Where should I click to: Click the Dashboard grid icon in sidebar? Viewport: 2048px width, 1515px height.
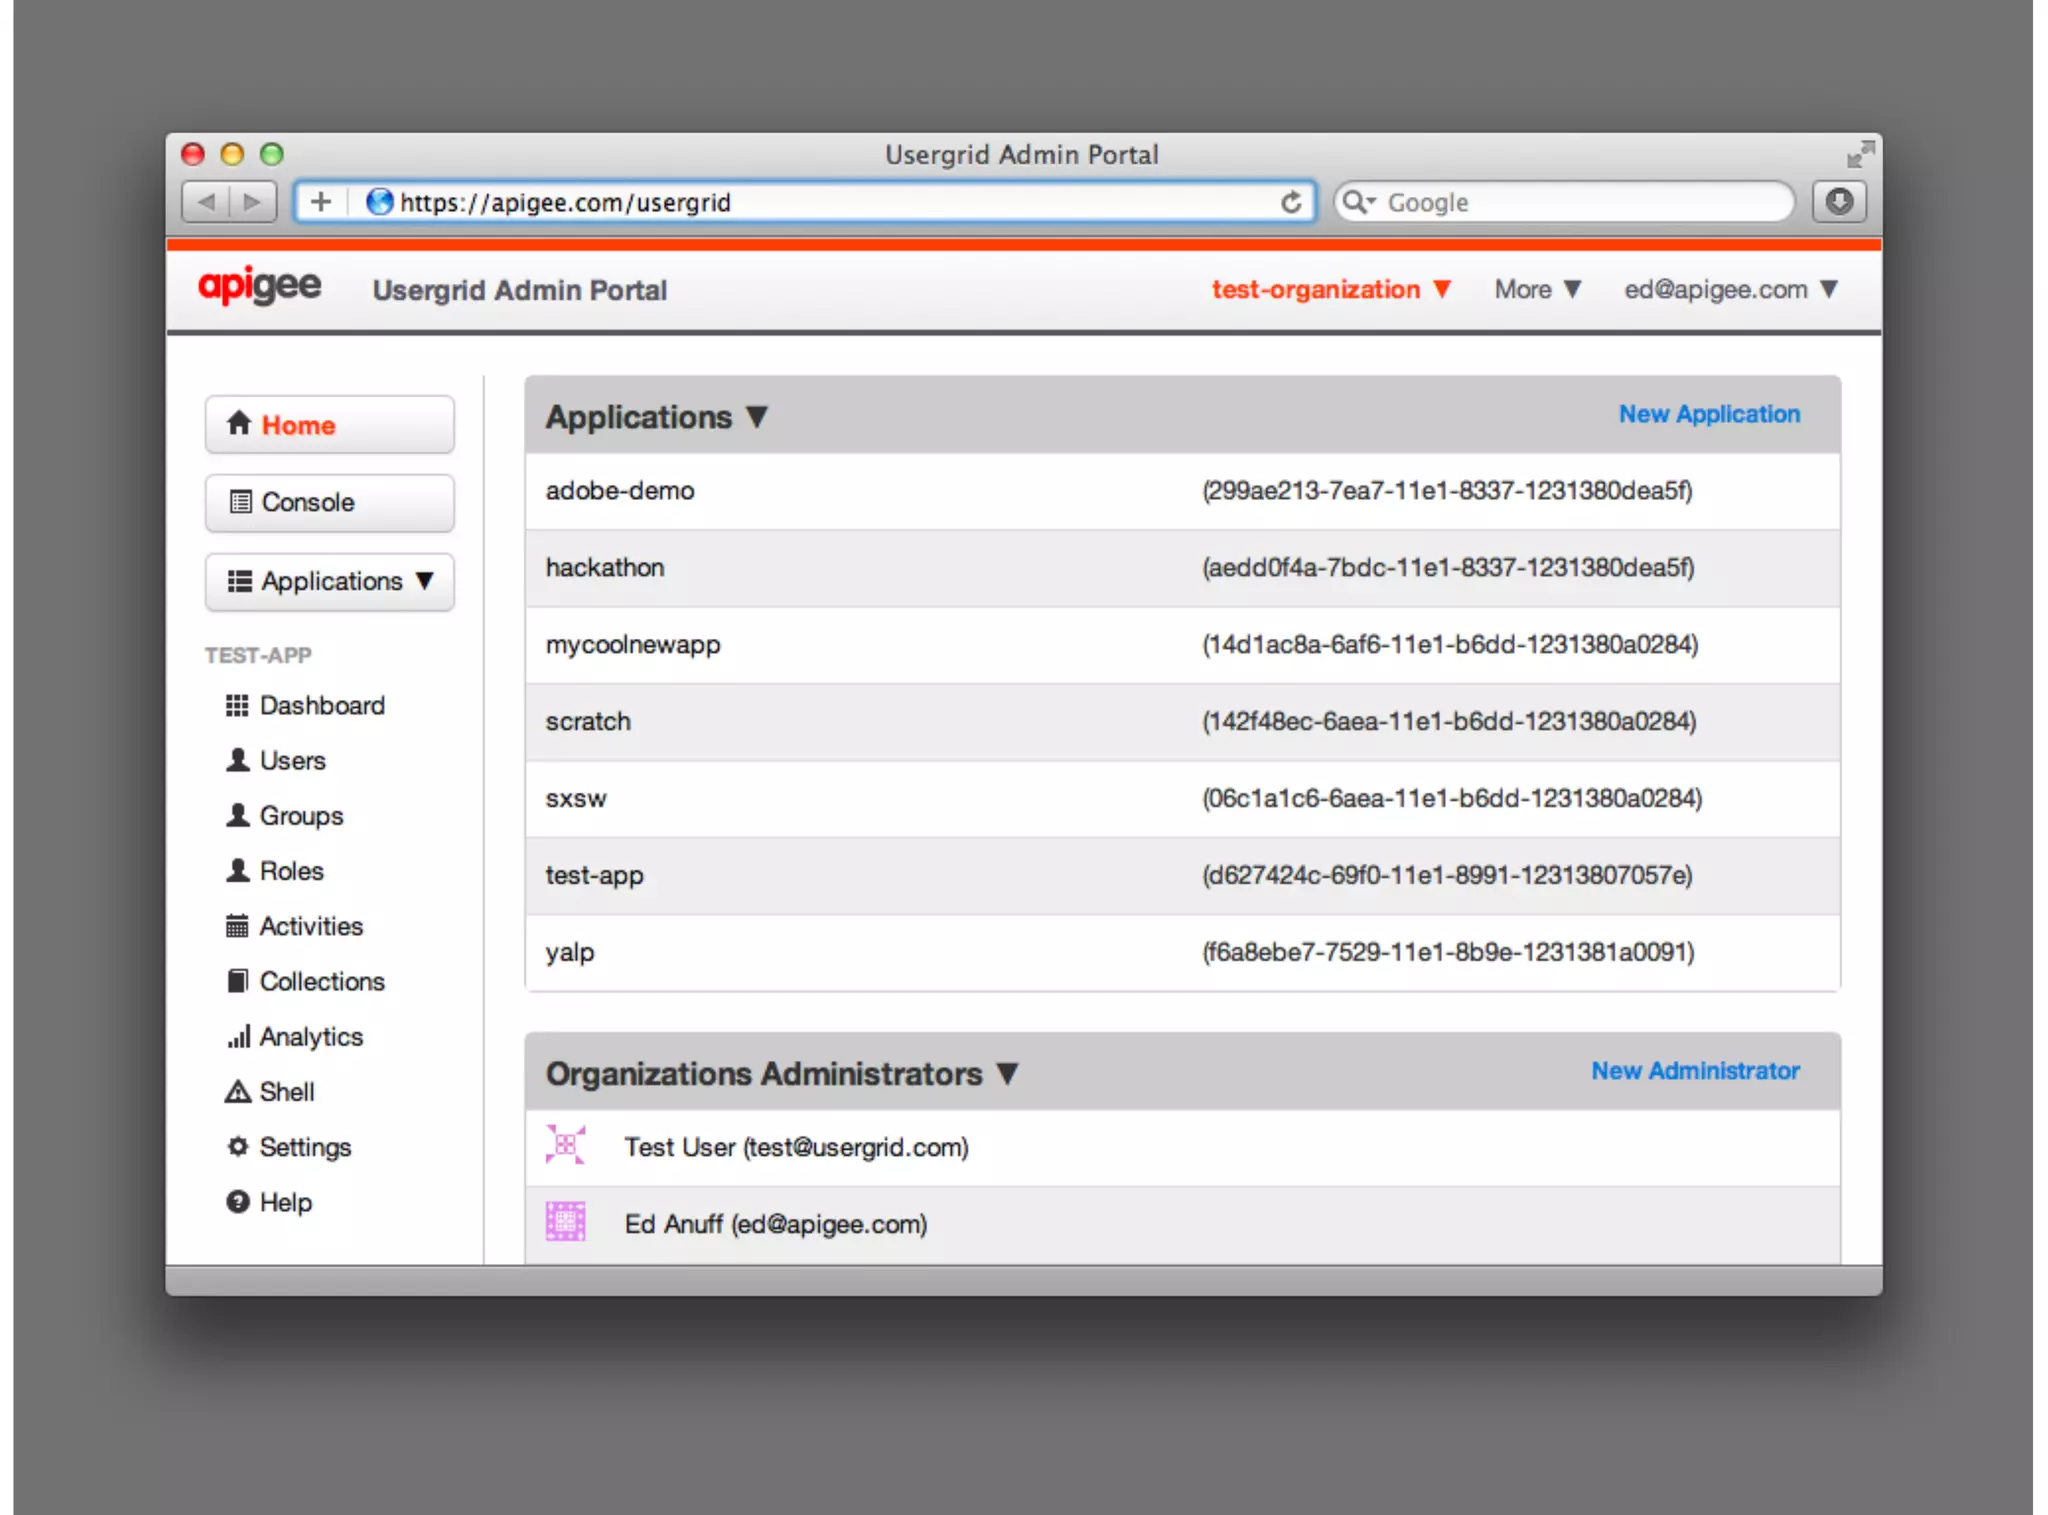[x=237, y=706]
